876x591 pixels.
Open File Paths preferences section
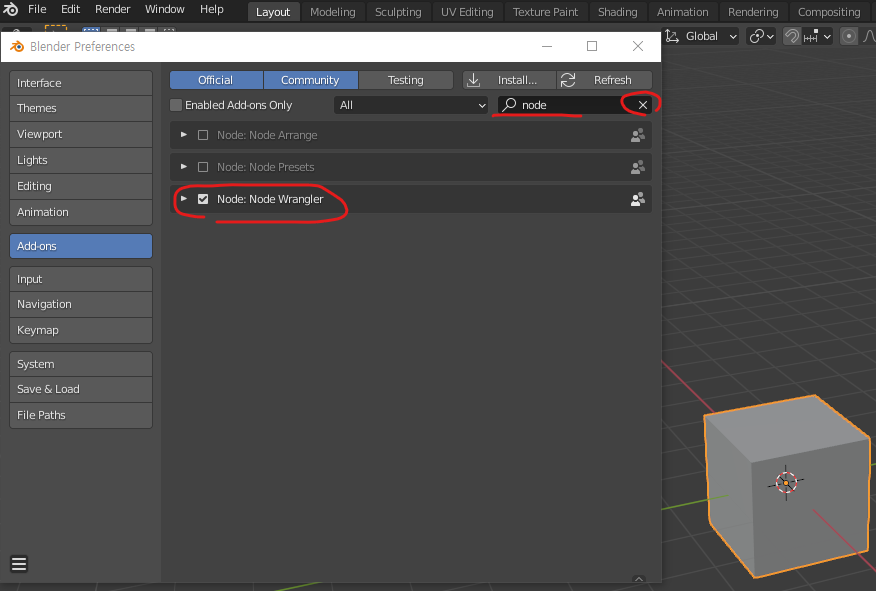[x=81, y=416]
